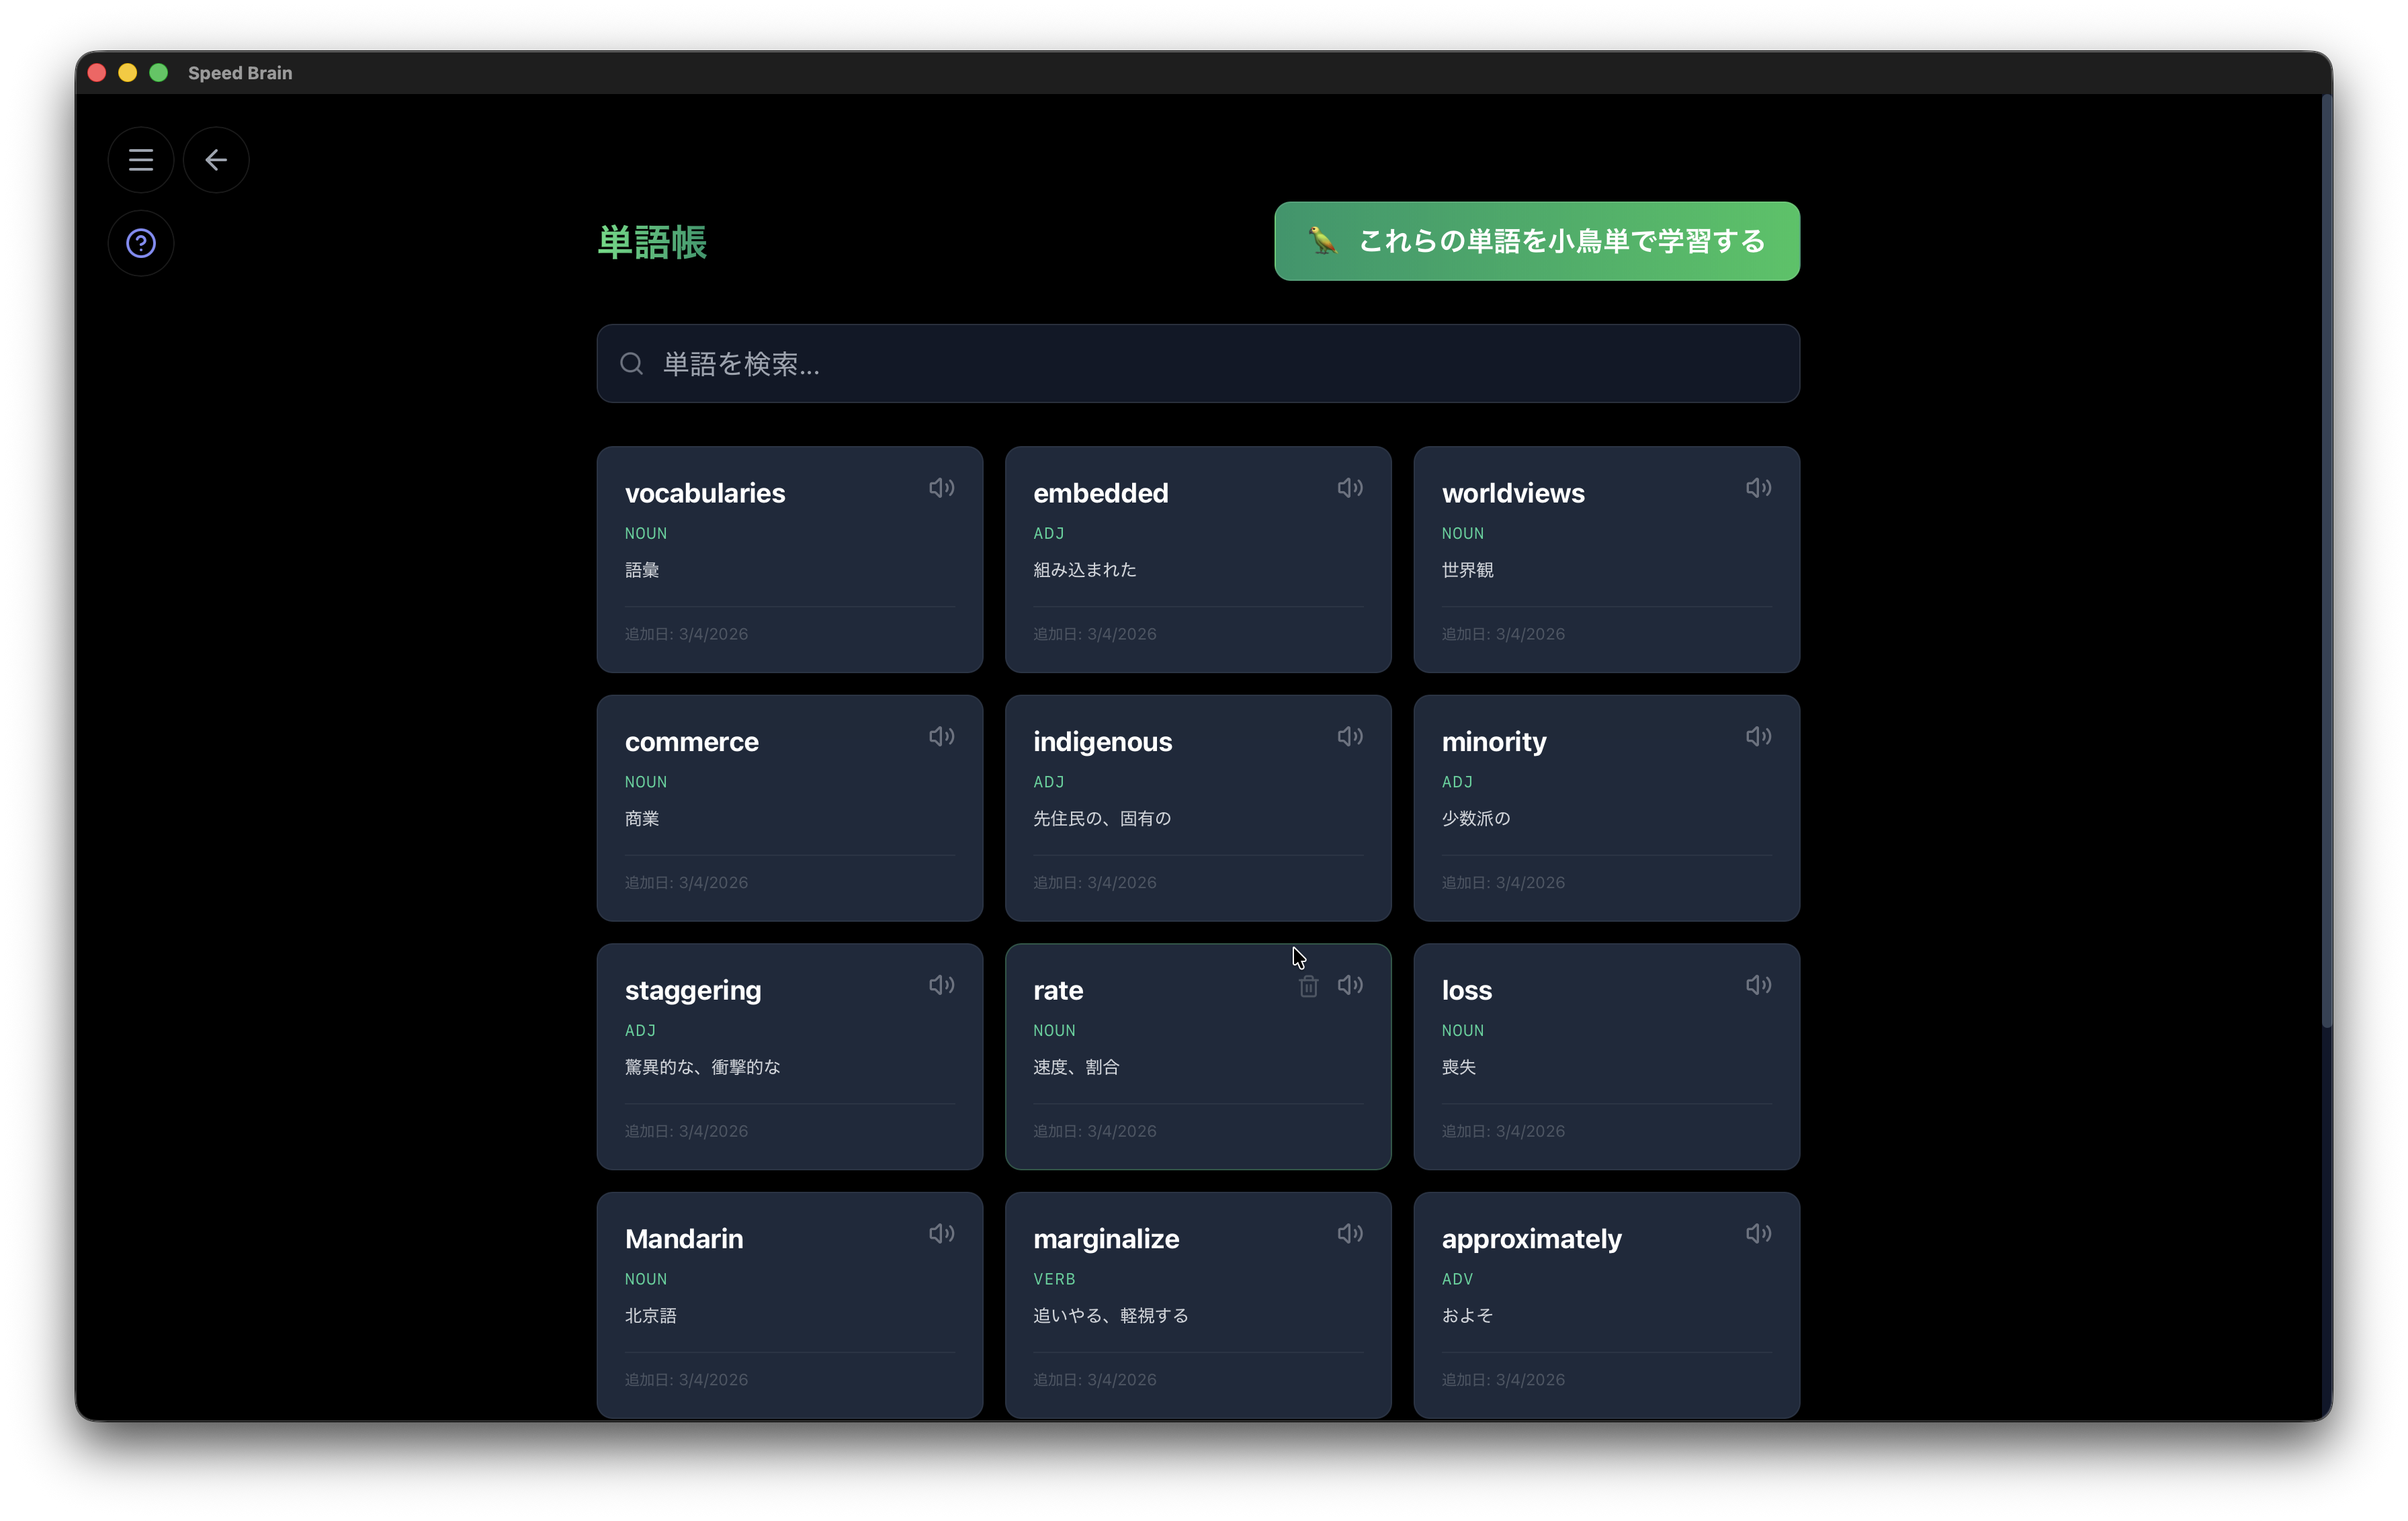2408x1521 pixels.
Task: Click the back arrow button
Action: click(x=216, y=160)
